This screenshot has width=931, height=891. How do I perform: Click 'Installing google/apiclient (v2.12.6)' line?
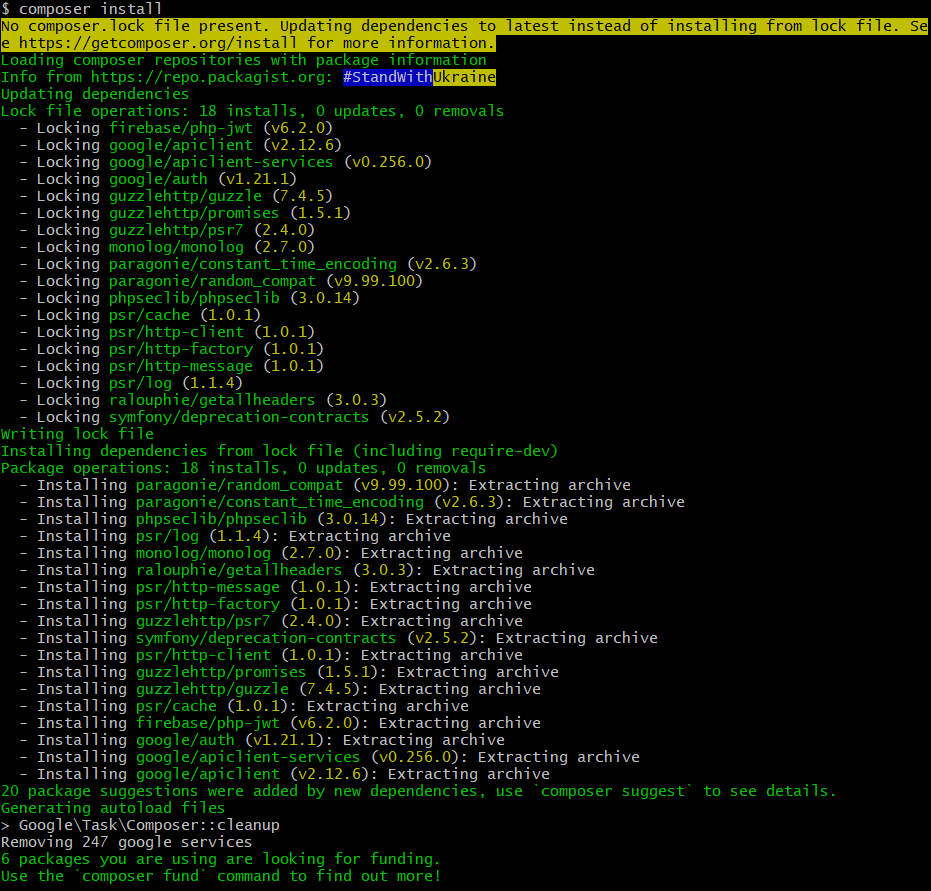click(x=284, y=775)
